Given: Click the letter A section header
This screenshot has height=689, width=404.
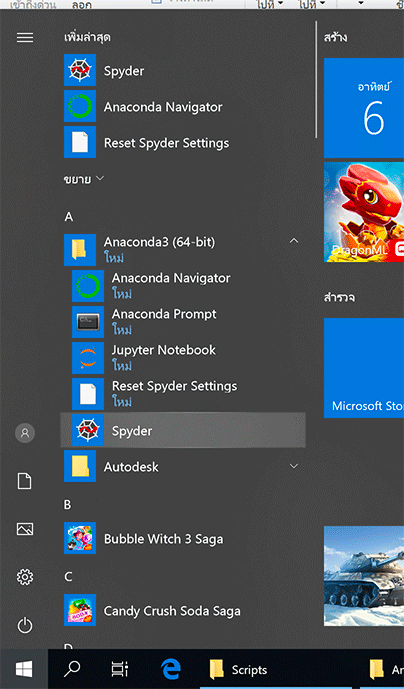Looking at the screenshot, I should point(69,217).
